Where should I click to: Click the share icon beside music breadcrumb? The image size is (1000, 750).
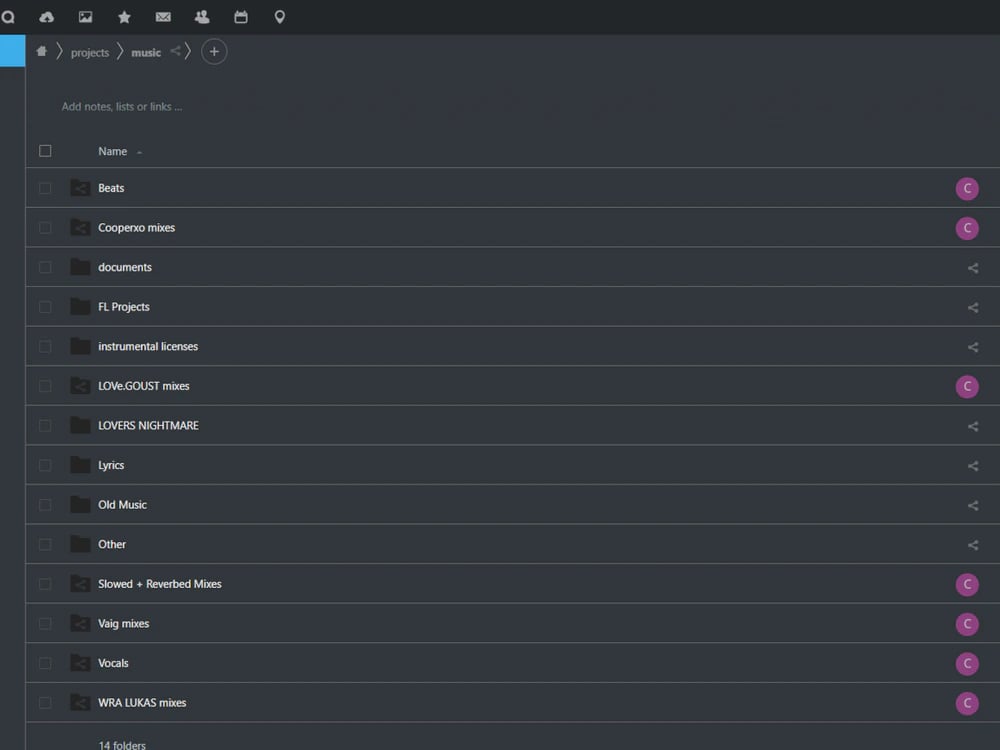click(x=175, y=51)
